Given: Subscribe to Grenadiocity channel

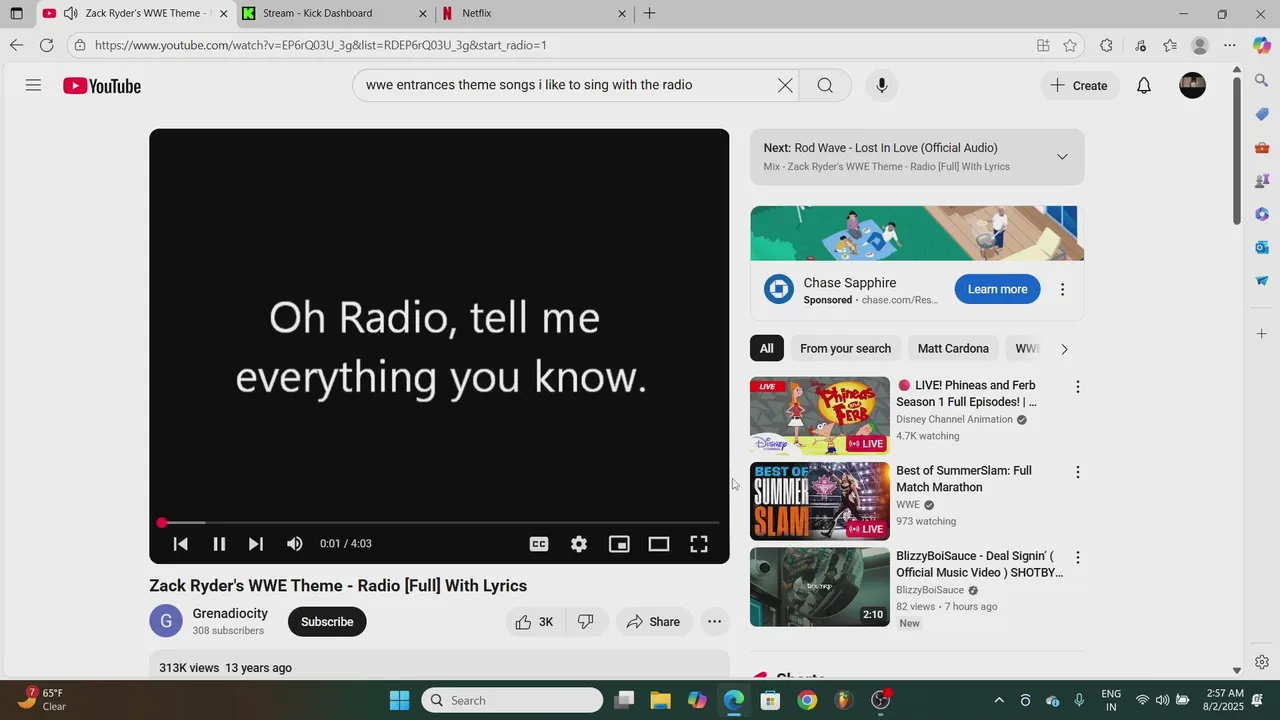Looking at the screenshot, I should (x=327, y=622).
